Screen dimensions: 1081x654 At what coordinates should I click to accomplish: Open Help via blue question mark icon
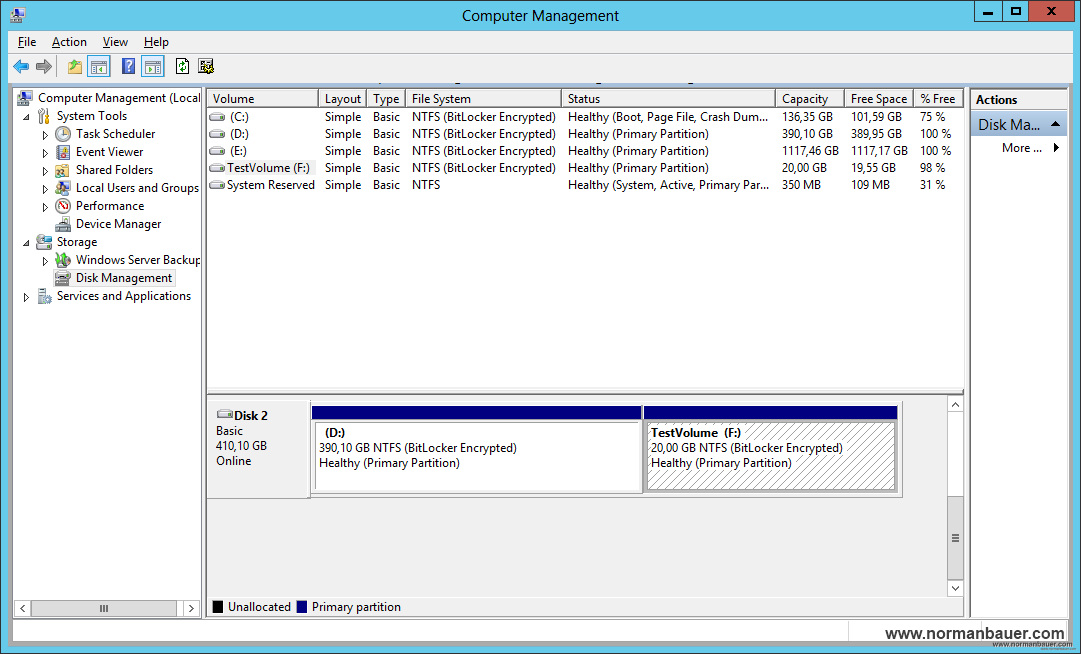click(128, 67)
